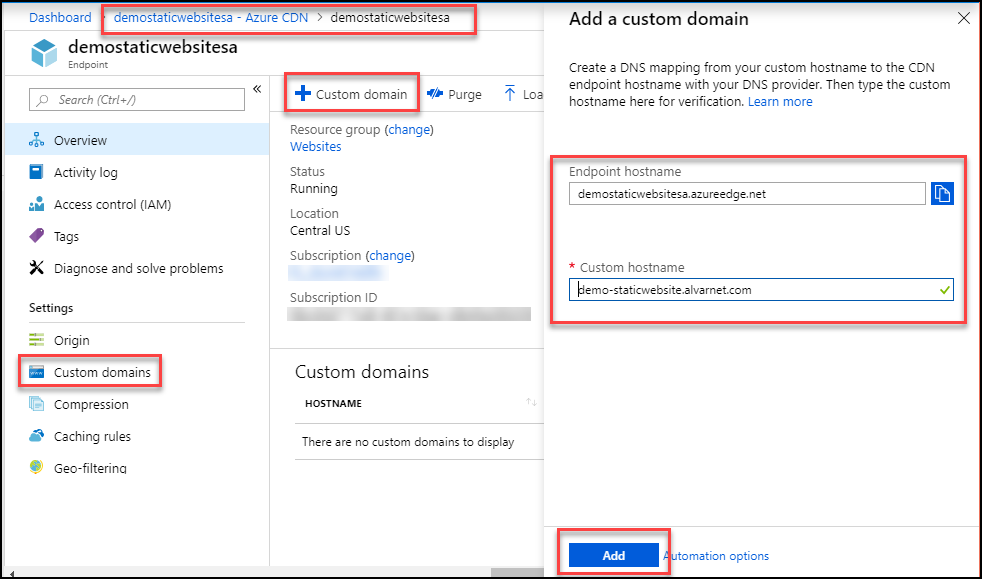Screen dimensions: 982x579
Task: Click the Endpoint hostname field
Action: pyautogui.click(x=747, y=193)
